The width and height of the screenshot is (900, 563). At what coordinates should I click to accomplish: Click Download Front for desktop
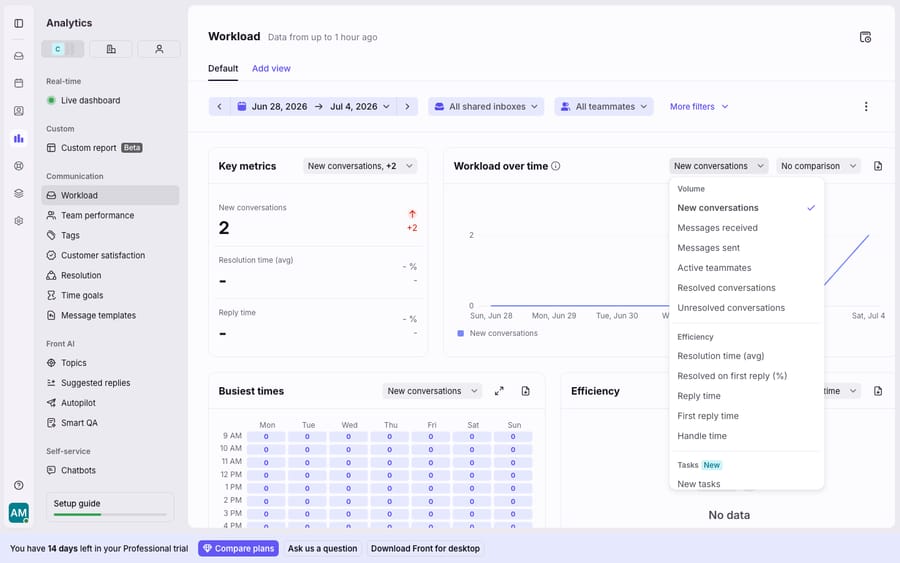425,549
